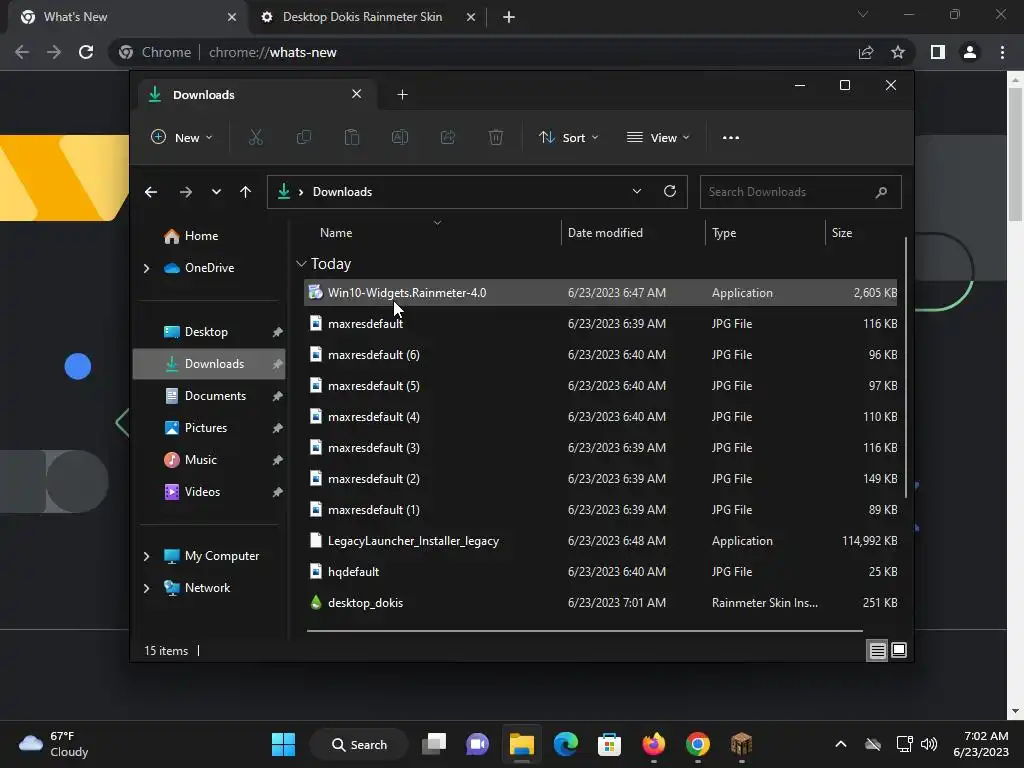
Task: Switch to What's New Chrome tab
Action: 129,17
